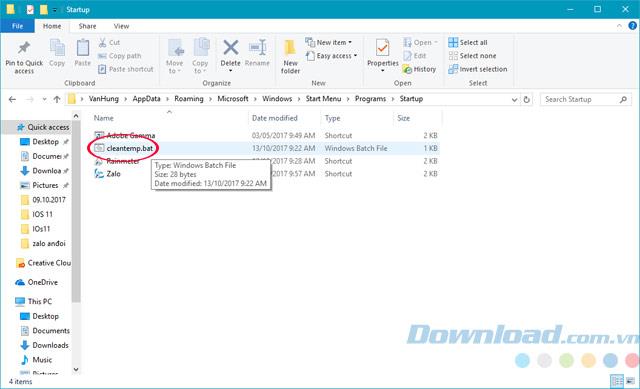The height and width of the screenshot is (389, 640).
Task: Click the Delete icon in Organize group
Action: [x=231, y=48]
